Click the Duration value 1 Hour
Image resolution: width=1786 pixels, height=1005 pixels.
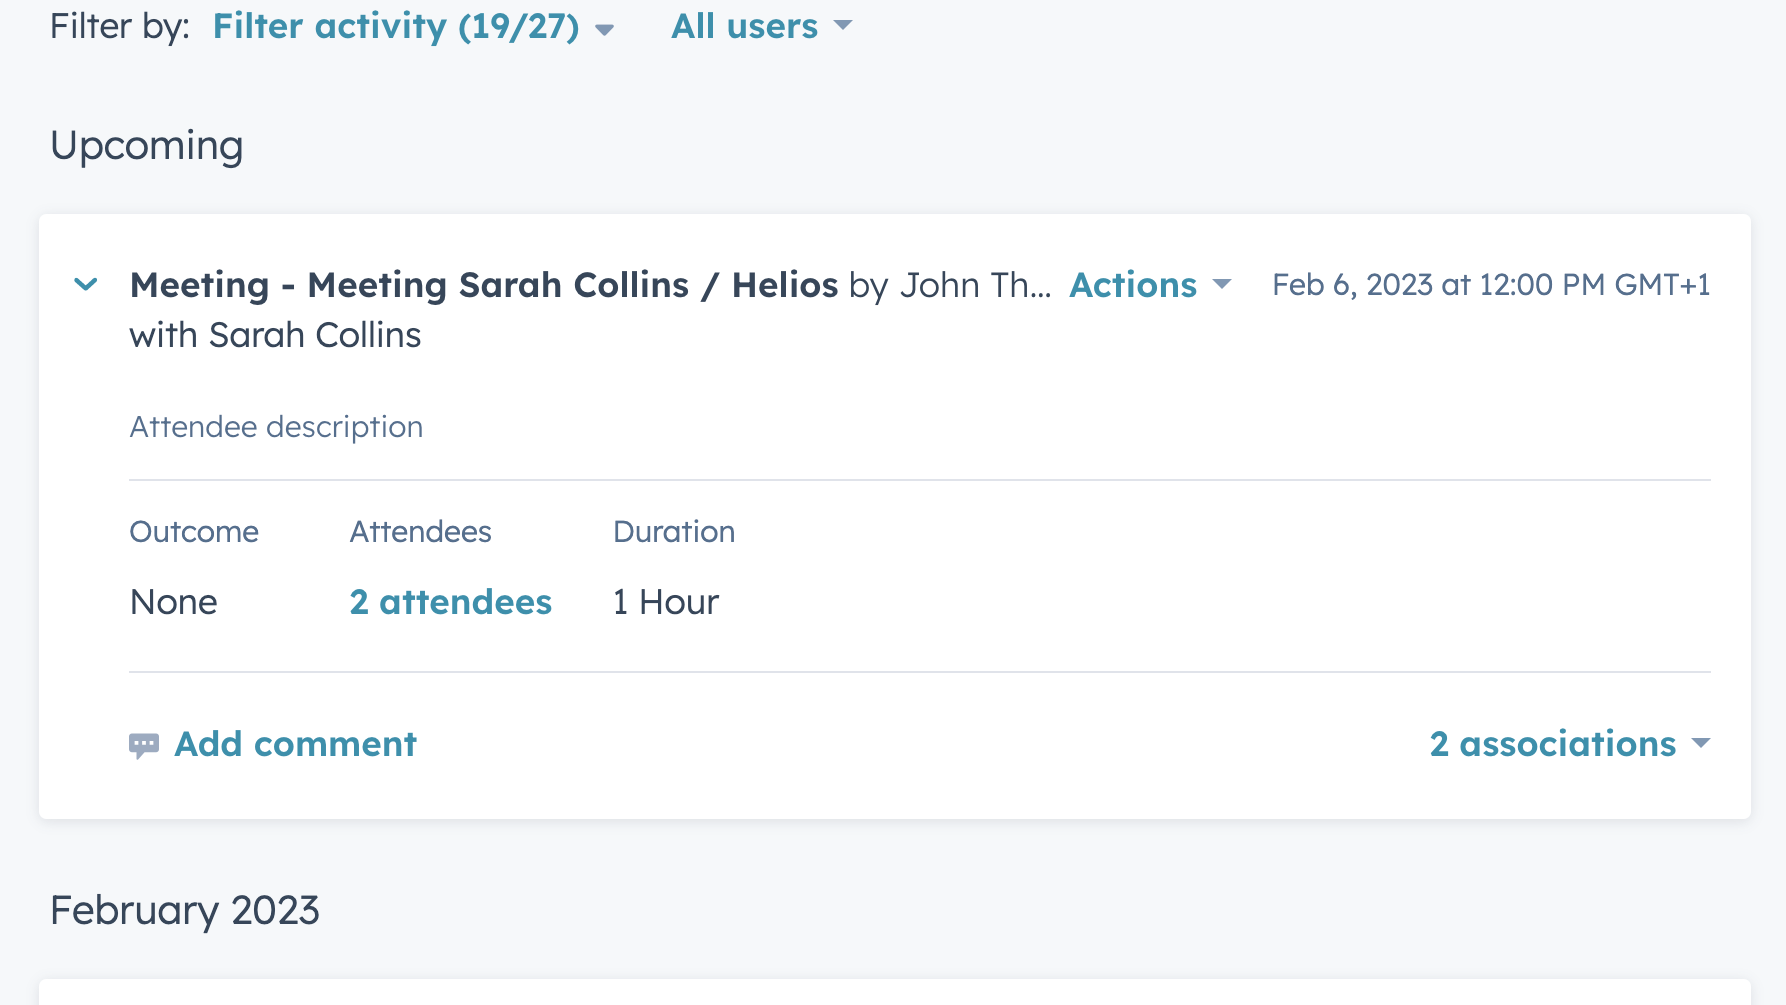point(665,601)
